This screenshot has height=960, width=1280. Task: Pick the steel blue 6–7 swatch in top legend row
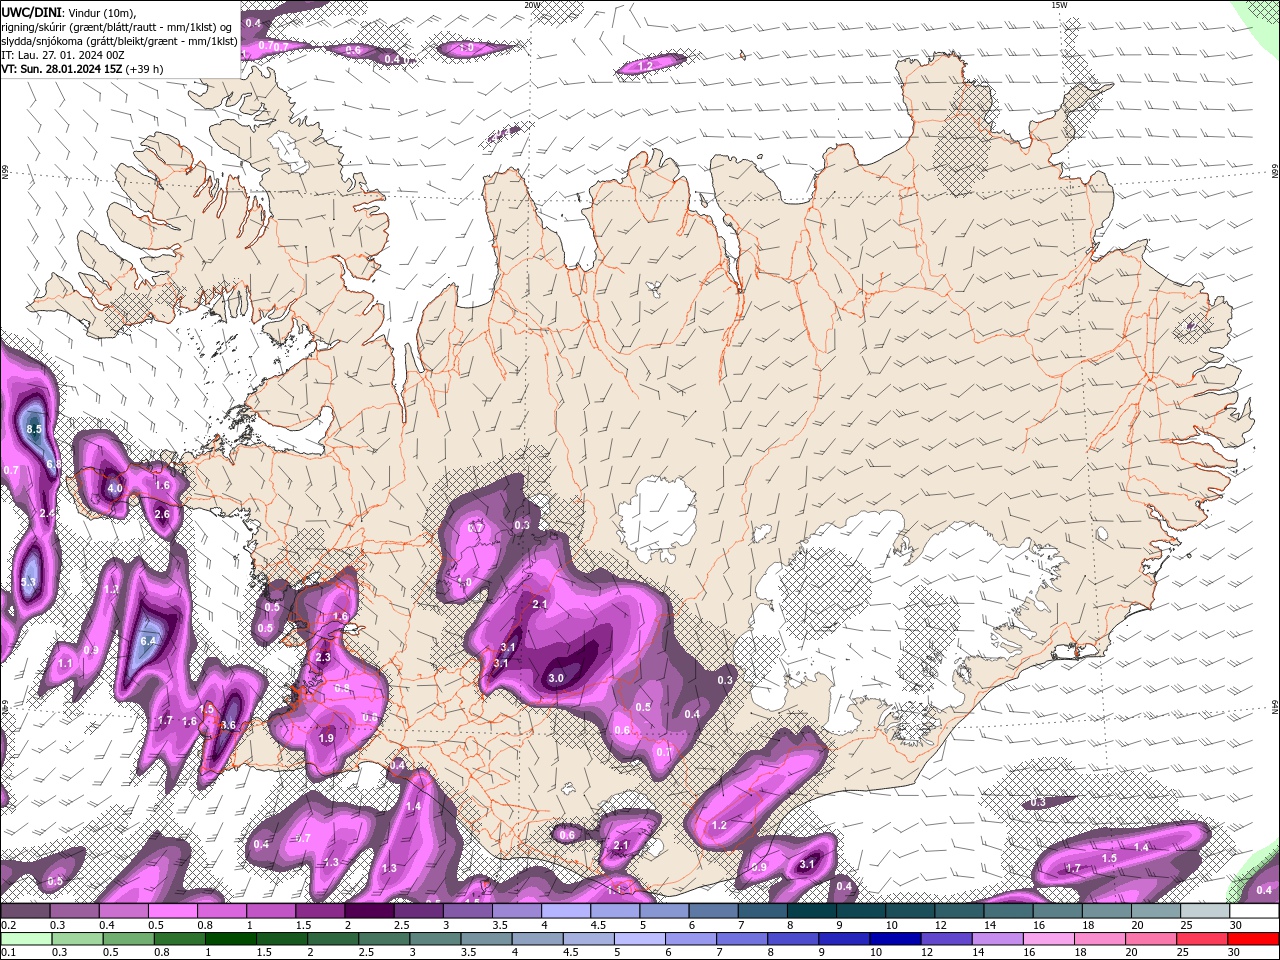click(714, 911)
